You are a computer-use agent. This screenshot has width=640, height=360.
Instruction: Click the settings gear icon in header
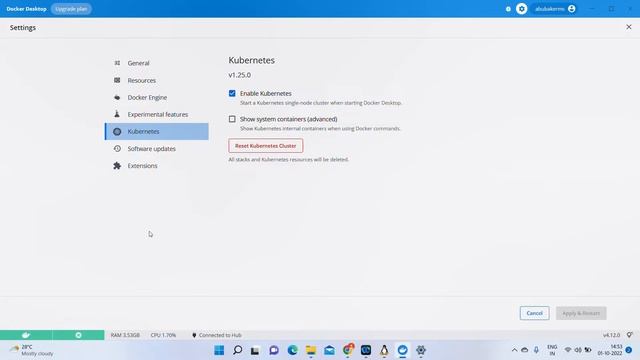[x=522, y=9]
